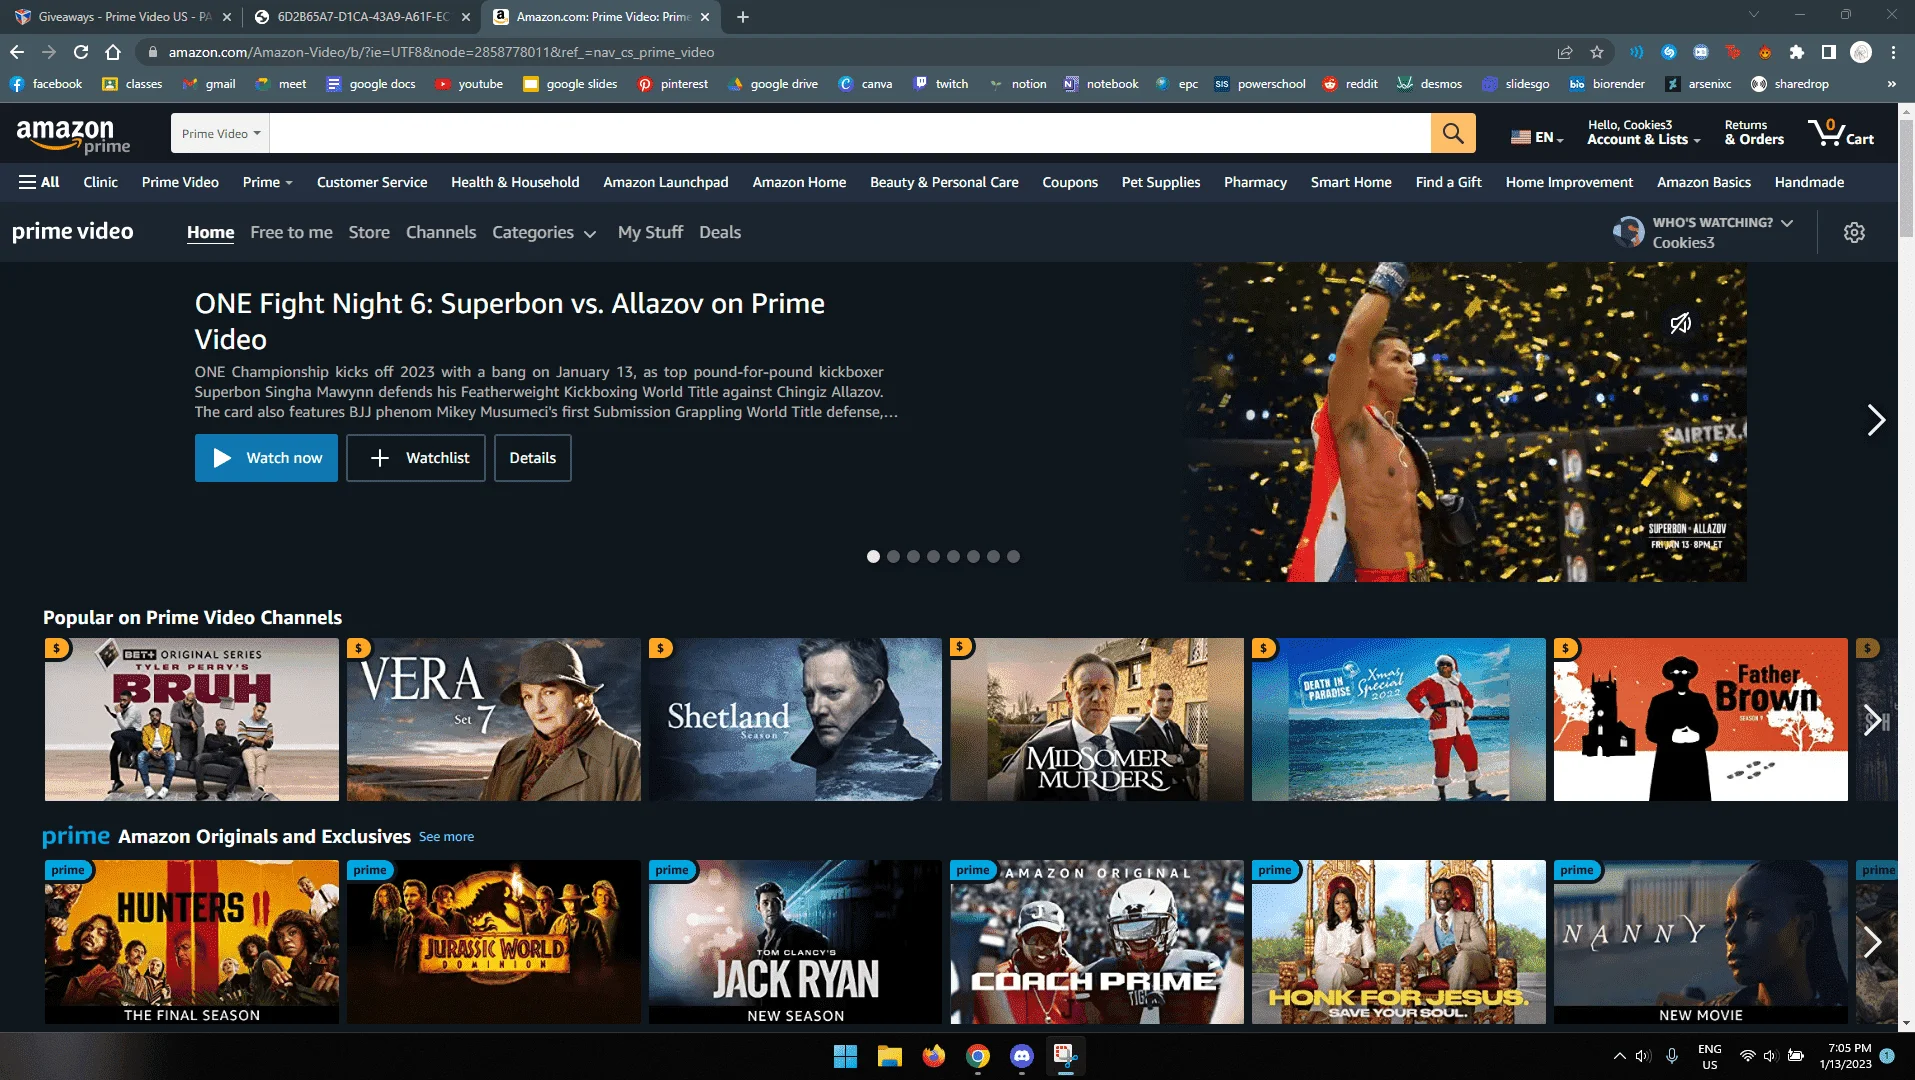The image size is (1915, 1080).
Task: Open the shopping cart icon
Action: [x=1840, y=133]
